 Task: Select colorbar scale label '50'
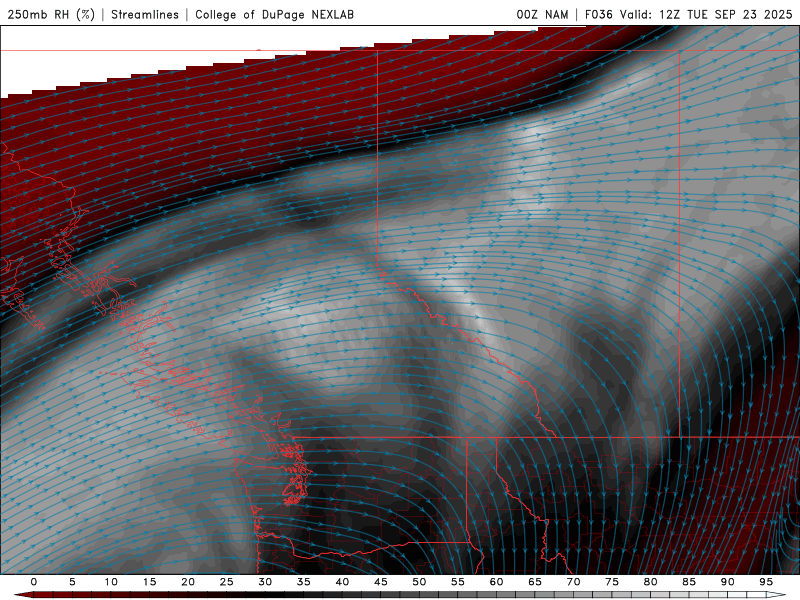coord(419,582)
